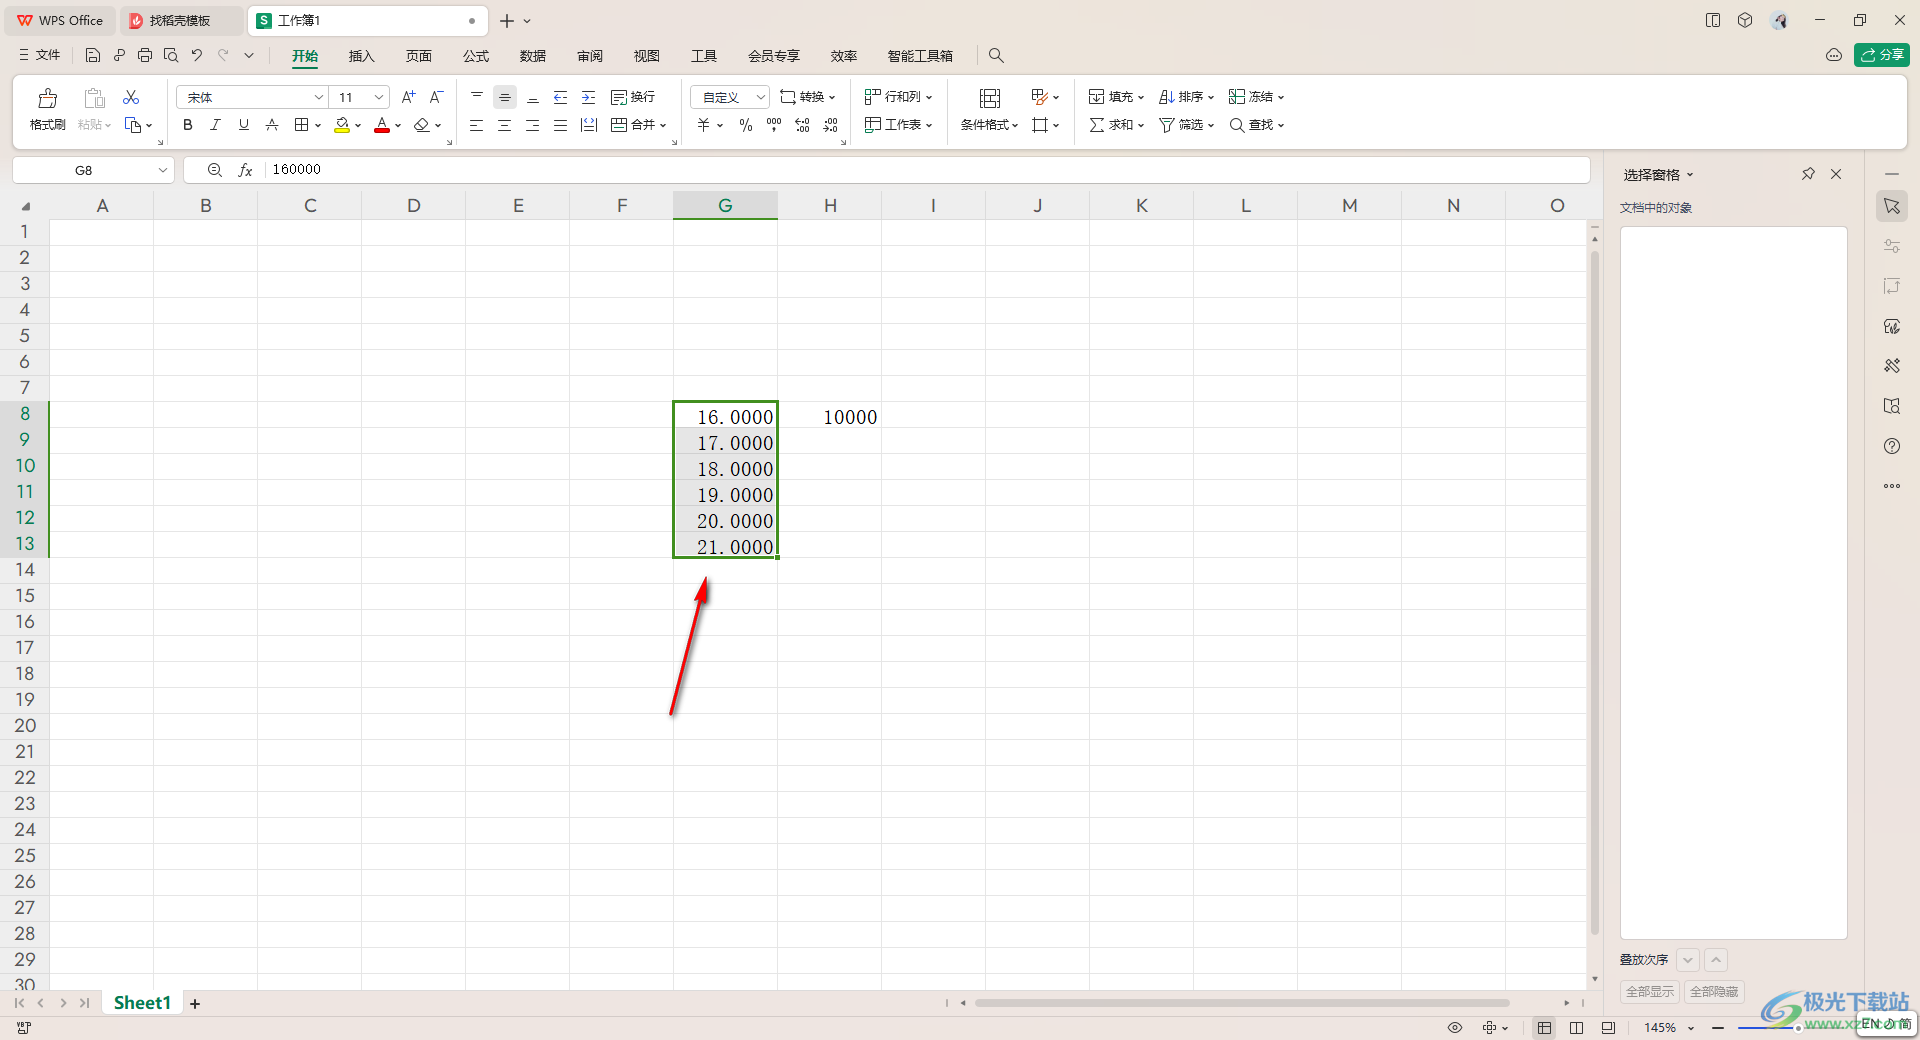Open the 数据 (Data) ribbon tab
The image size is (1920, 1040).
click(x=533, y=56)
